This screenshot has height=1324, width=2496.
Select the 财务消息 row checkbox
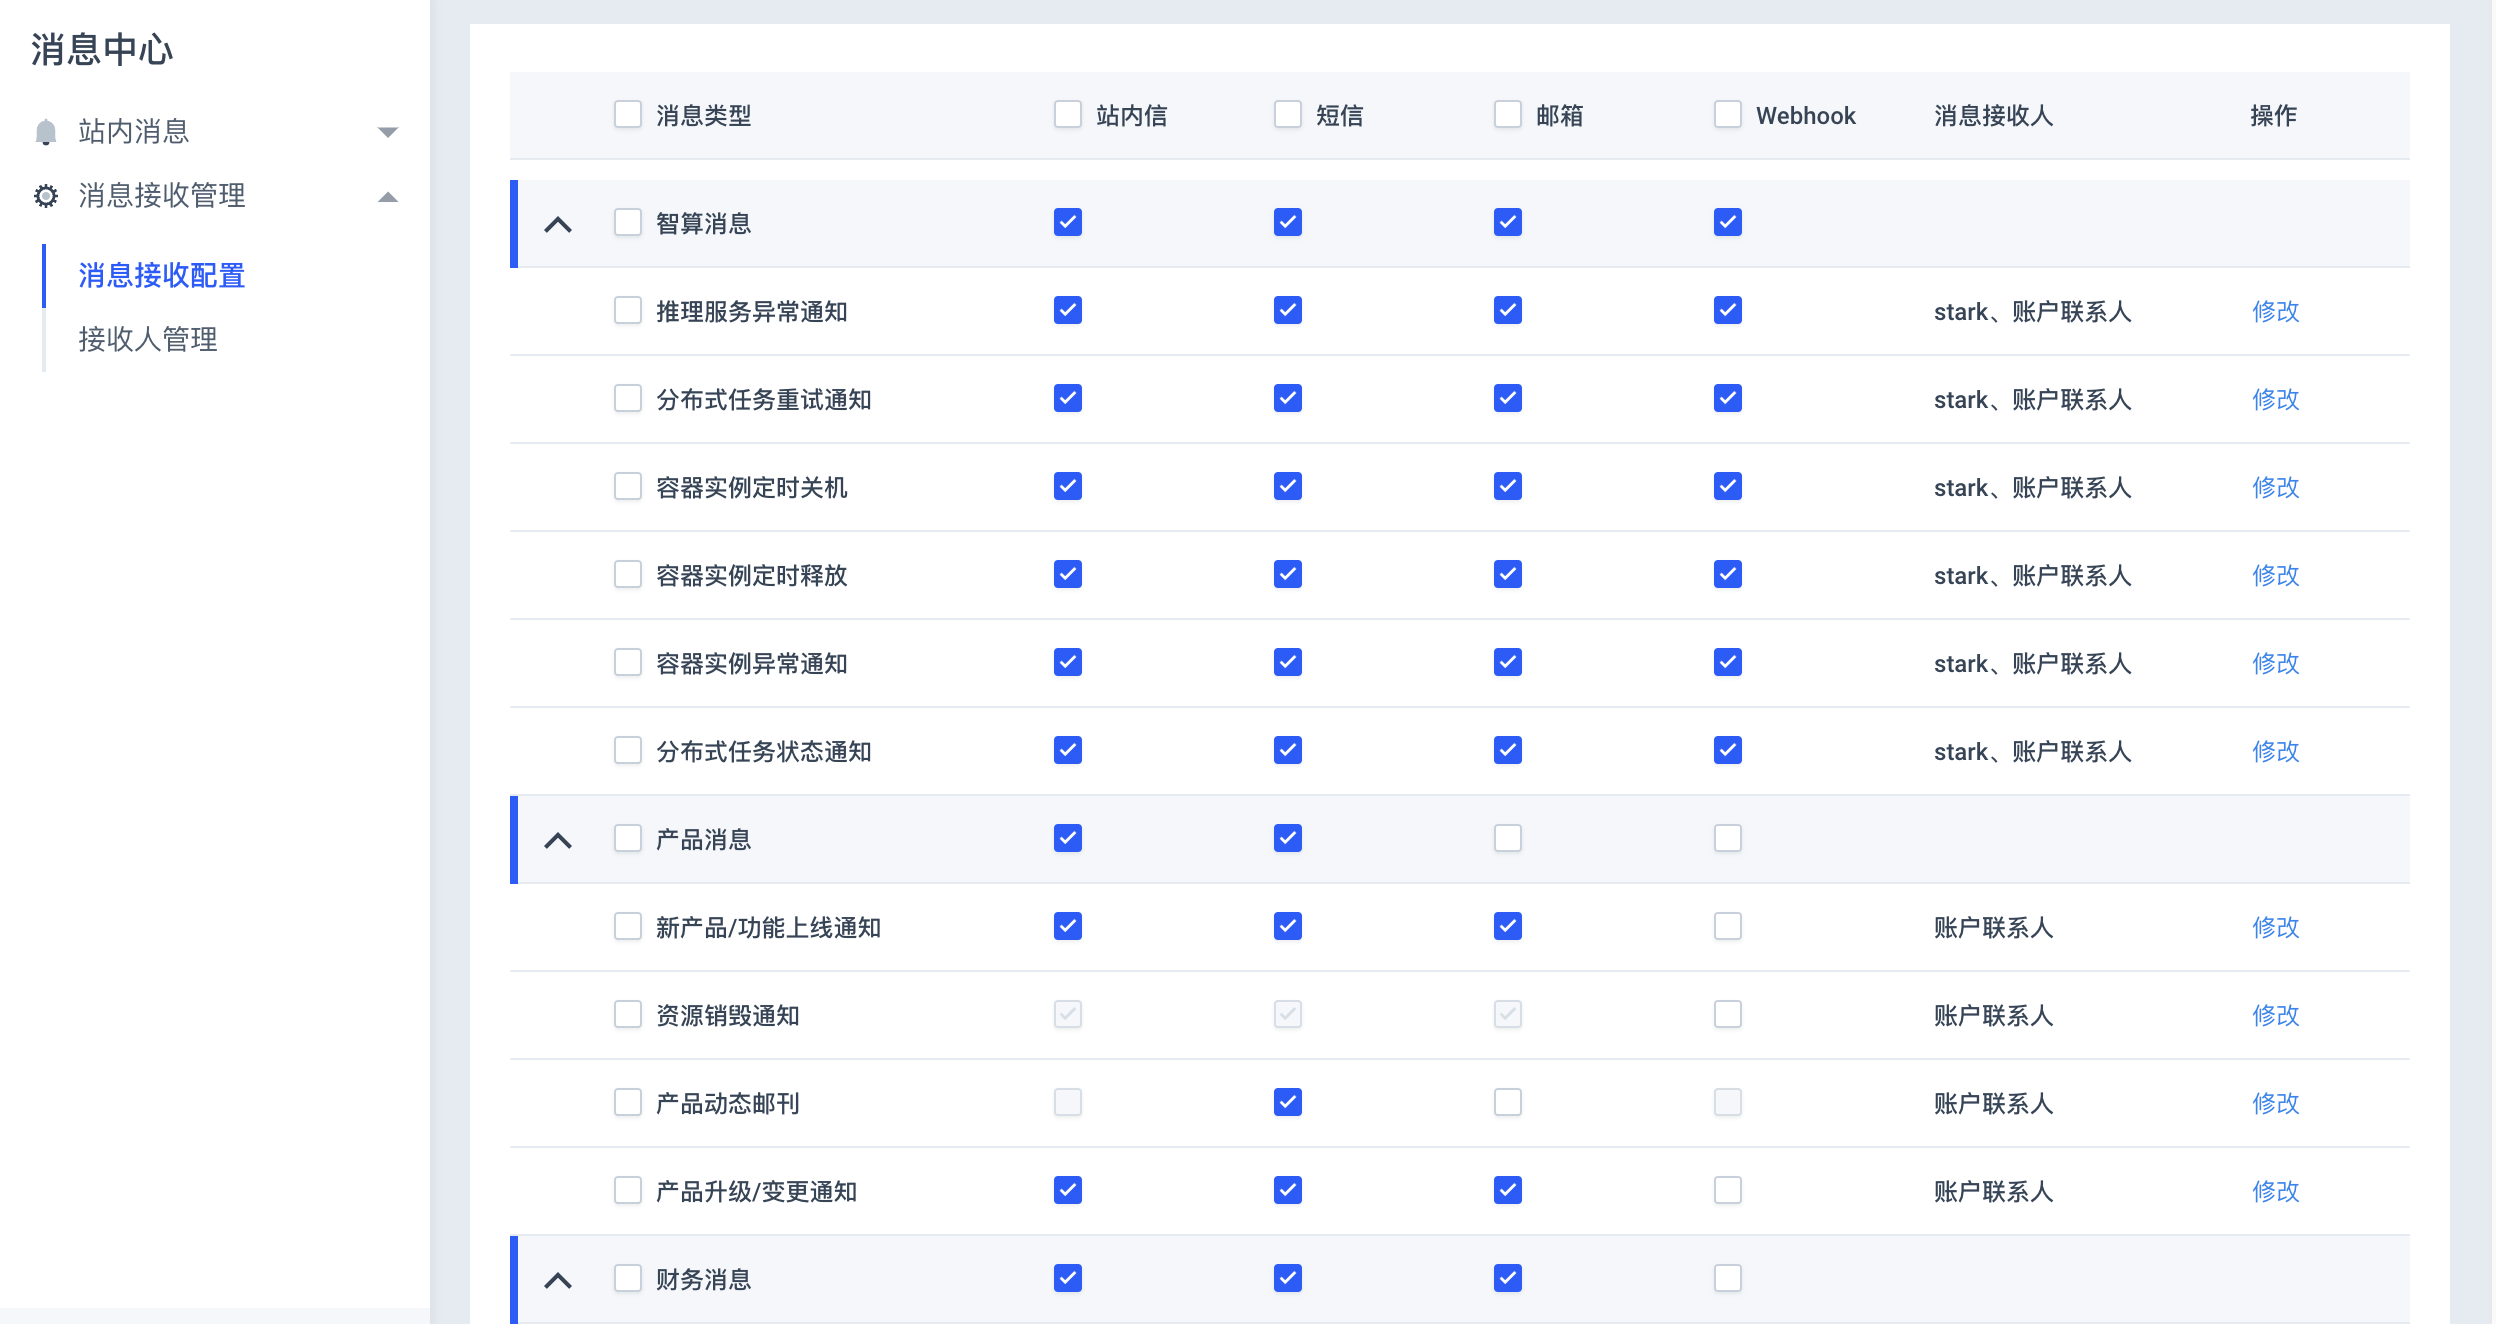(628, 1278)
